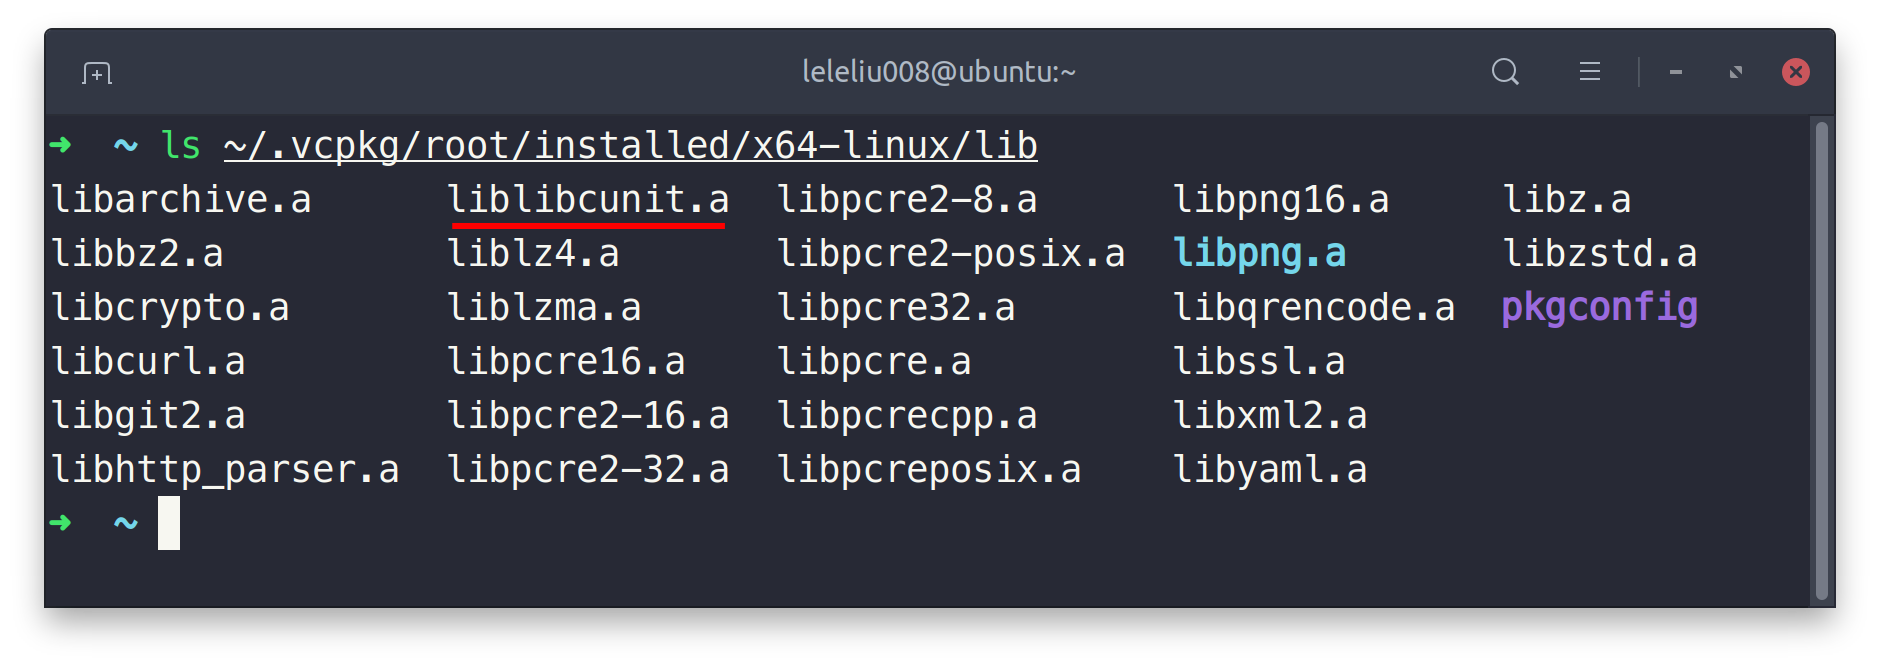Click the search magnifier icon
This screenshot has width=1880, height=668.
(1504, 71)
